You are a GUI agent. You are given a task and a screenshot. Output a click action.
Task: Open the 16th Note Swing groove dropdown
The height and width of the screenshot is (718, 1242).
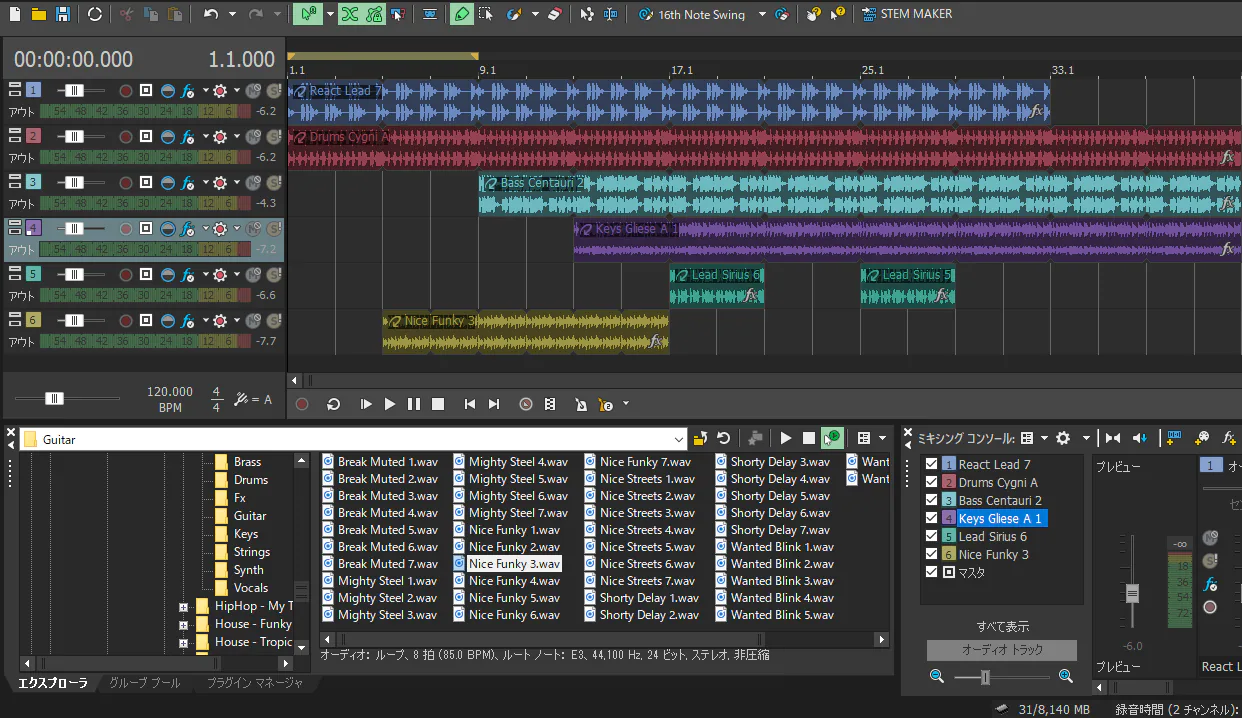(x=762, y=15)
